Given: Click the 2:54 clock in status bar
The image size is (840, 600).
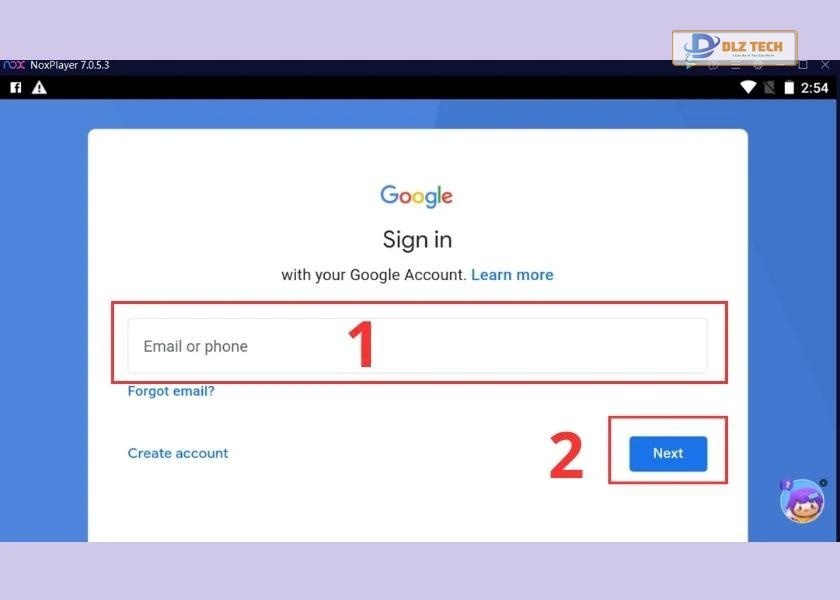Looking at the screenshot, I should [x=814, y=88].
